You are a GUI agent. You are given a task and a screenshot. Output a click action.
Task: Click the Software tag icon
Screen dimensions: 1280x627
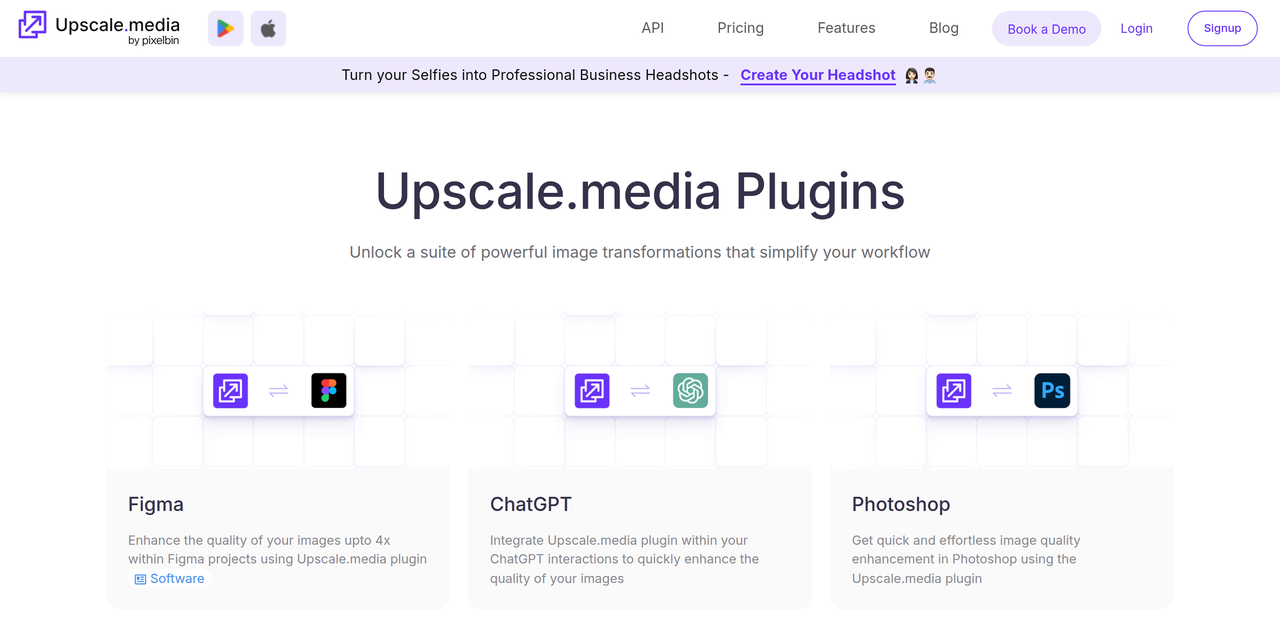coord(140,579)
